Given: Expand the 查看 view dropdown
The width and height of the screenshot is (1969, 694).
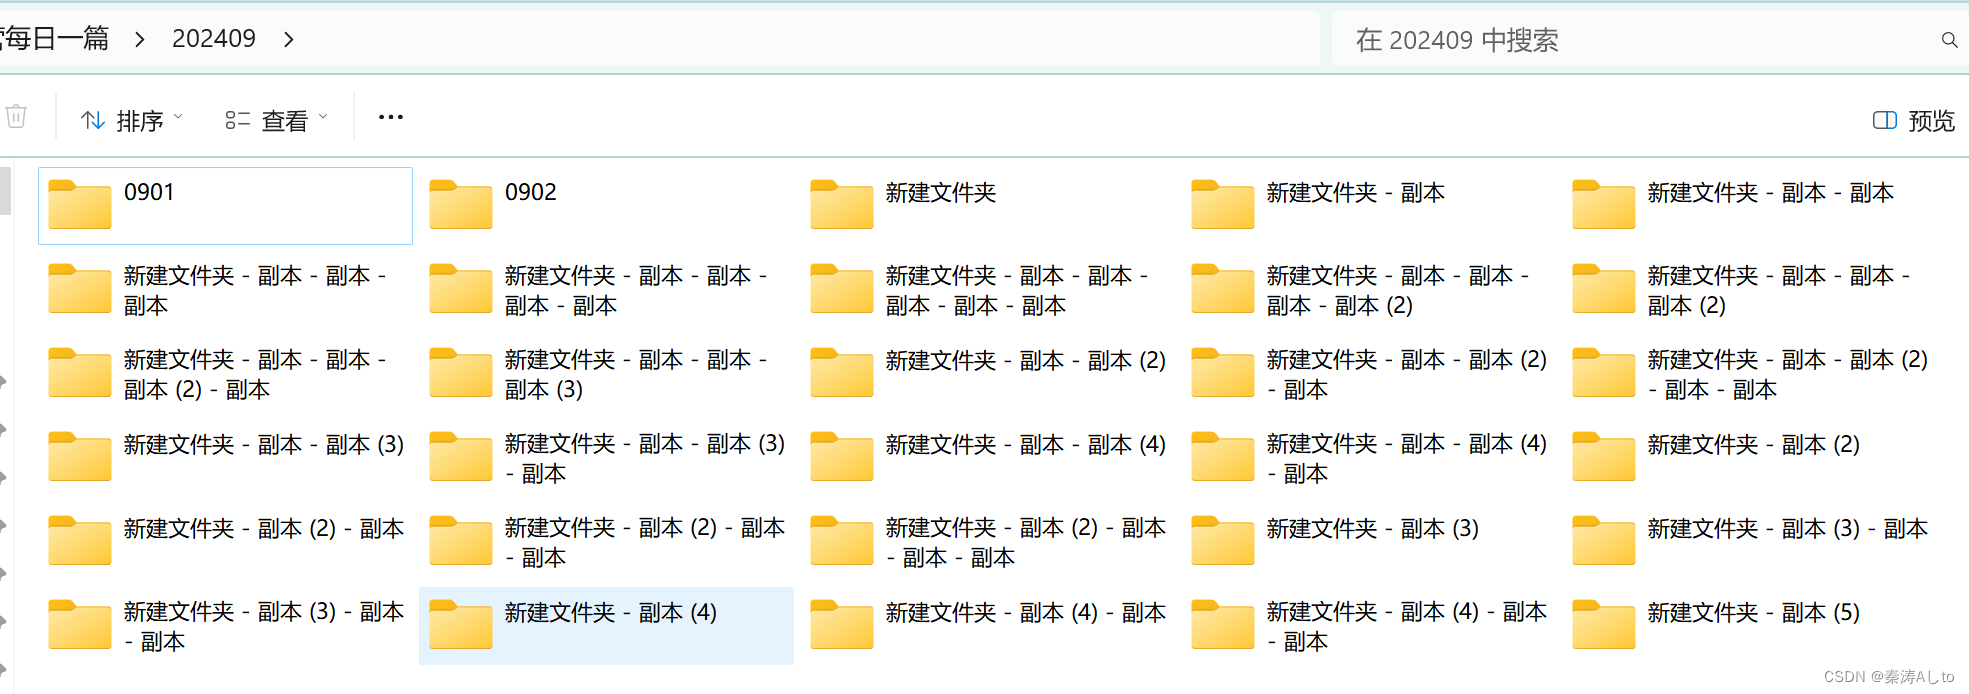Looking at the screenshot, I should coord(324,117).
